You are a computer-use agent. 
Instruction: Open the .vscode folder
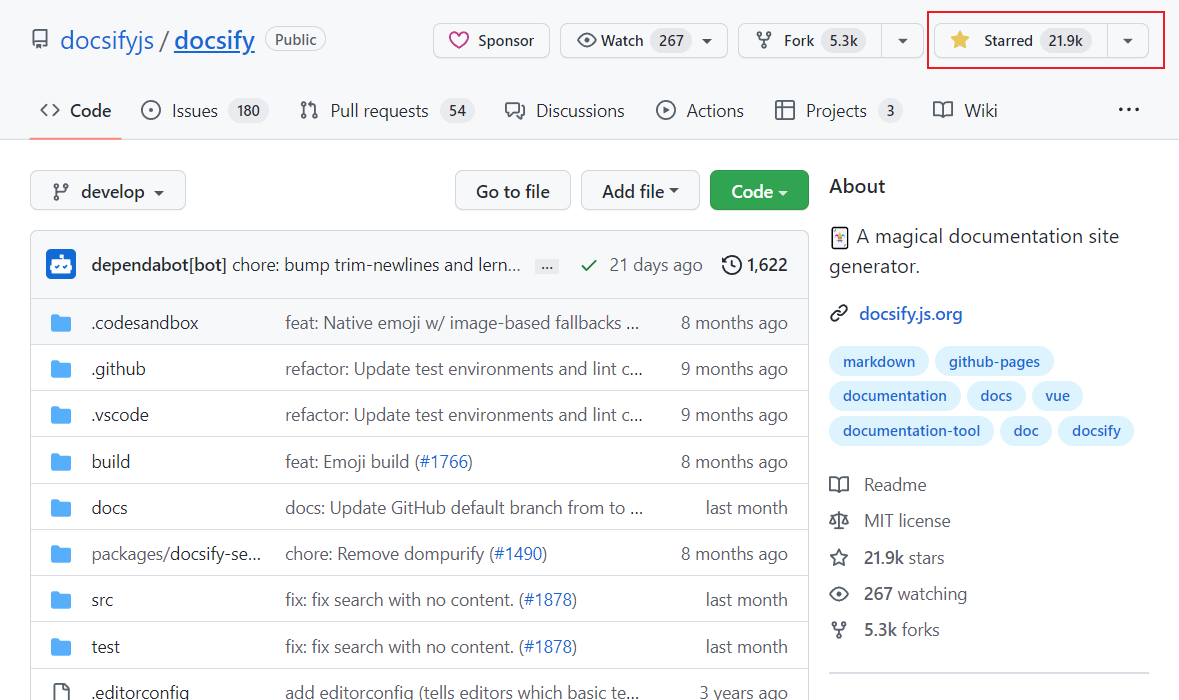point(120,414)
